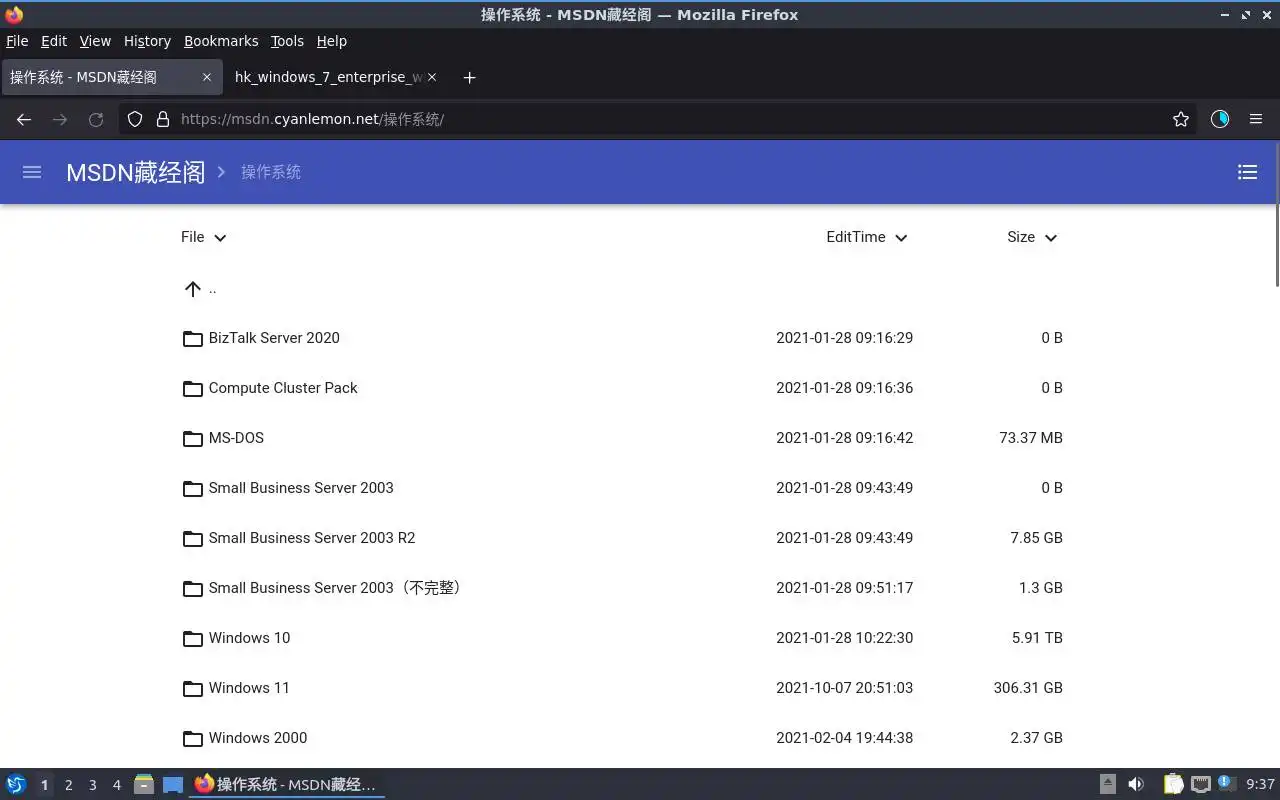Click the clipboard icon in the system tray

coord(1173,785)
